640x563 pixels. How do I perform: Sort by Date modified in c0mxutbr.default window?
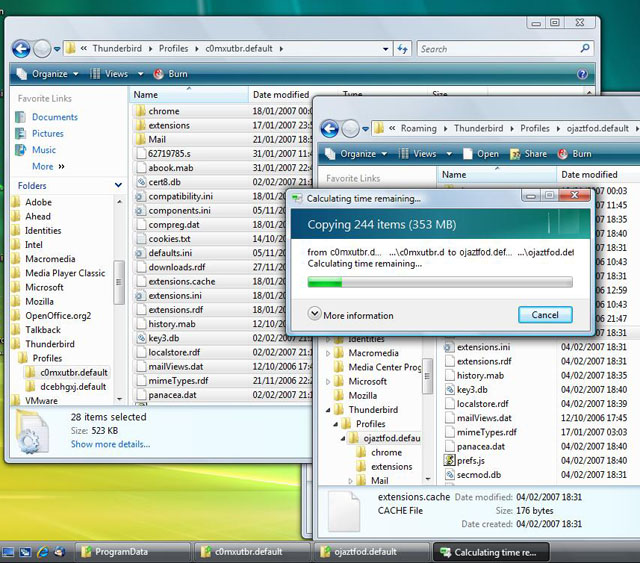281,95
